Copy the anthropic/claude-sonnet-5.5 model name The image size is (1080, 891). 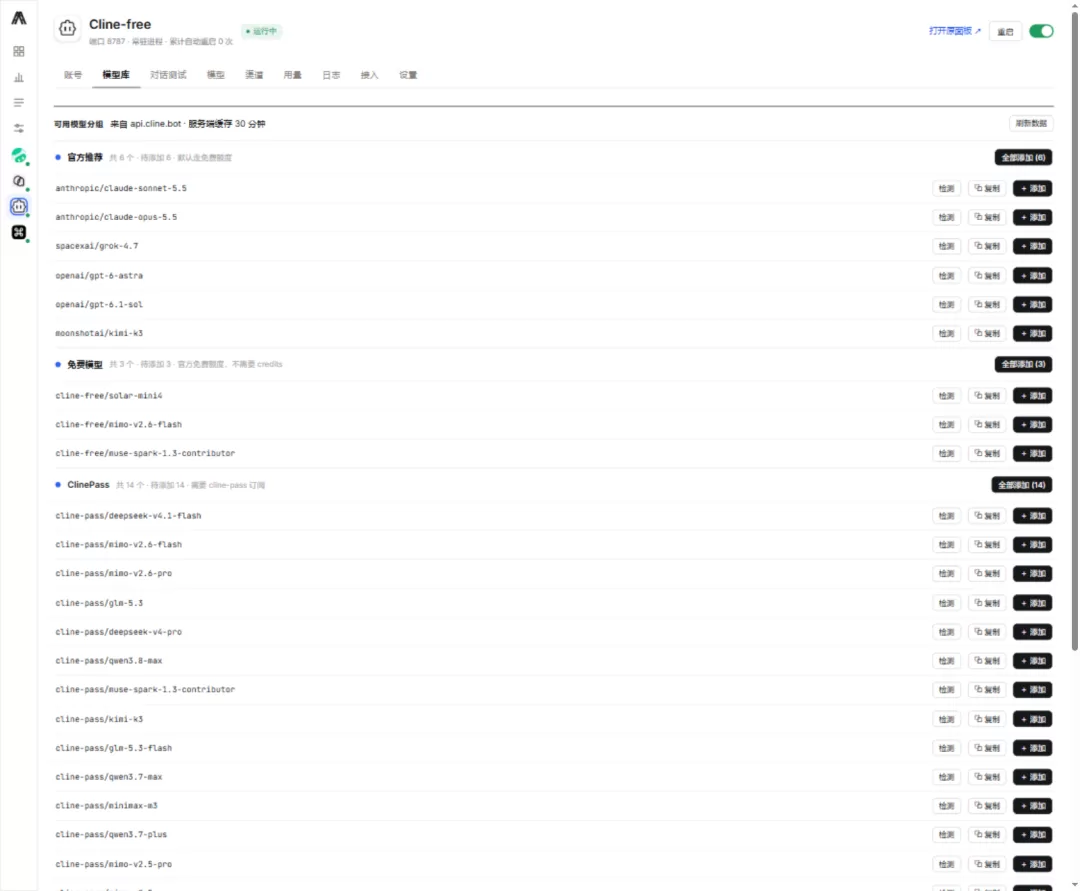pyautogui.click(x=988, y=188)
